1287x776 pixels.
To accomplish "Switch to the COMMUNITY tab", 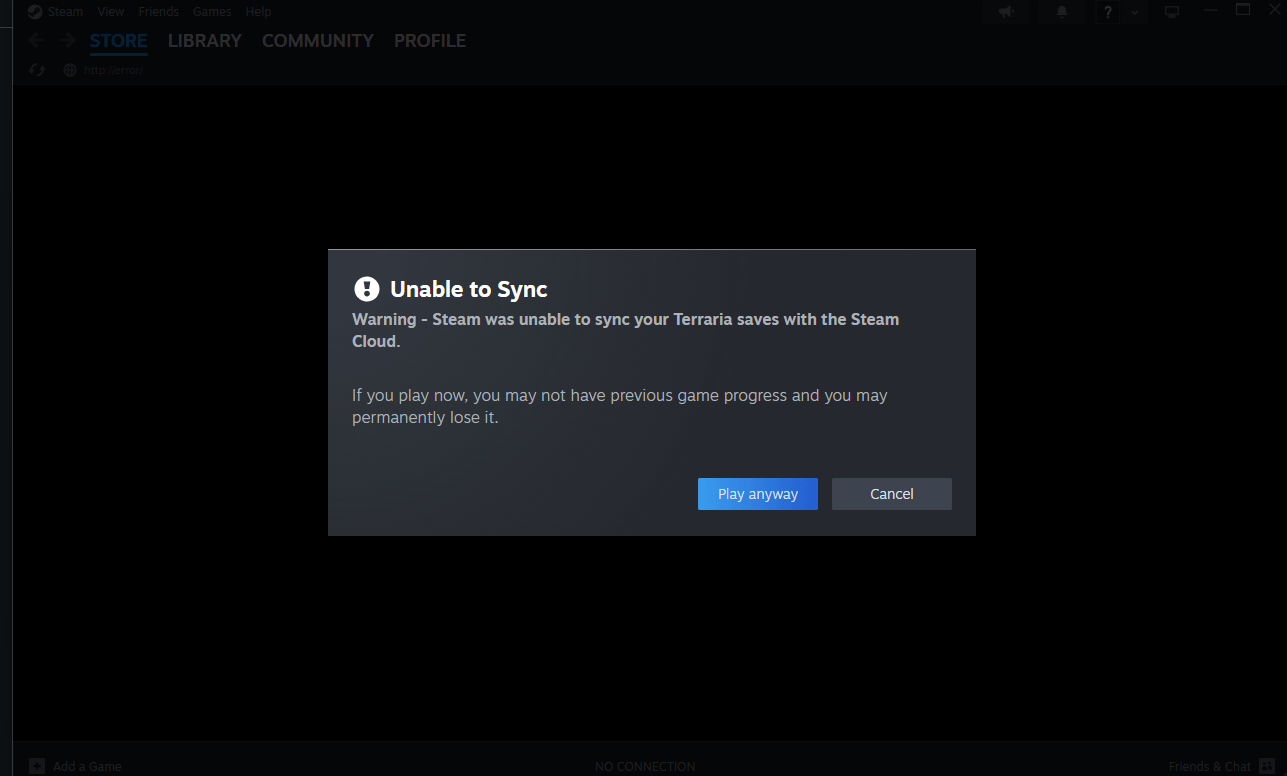I will 318,41.
